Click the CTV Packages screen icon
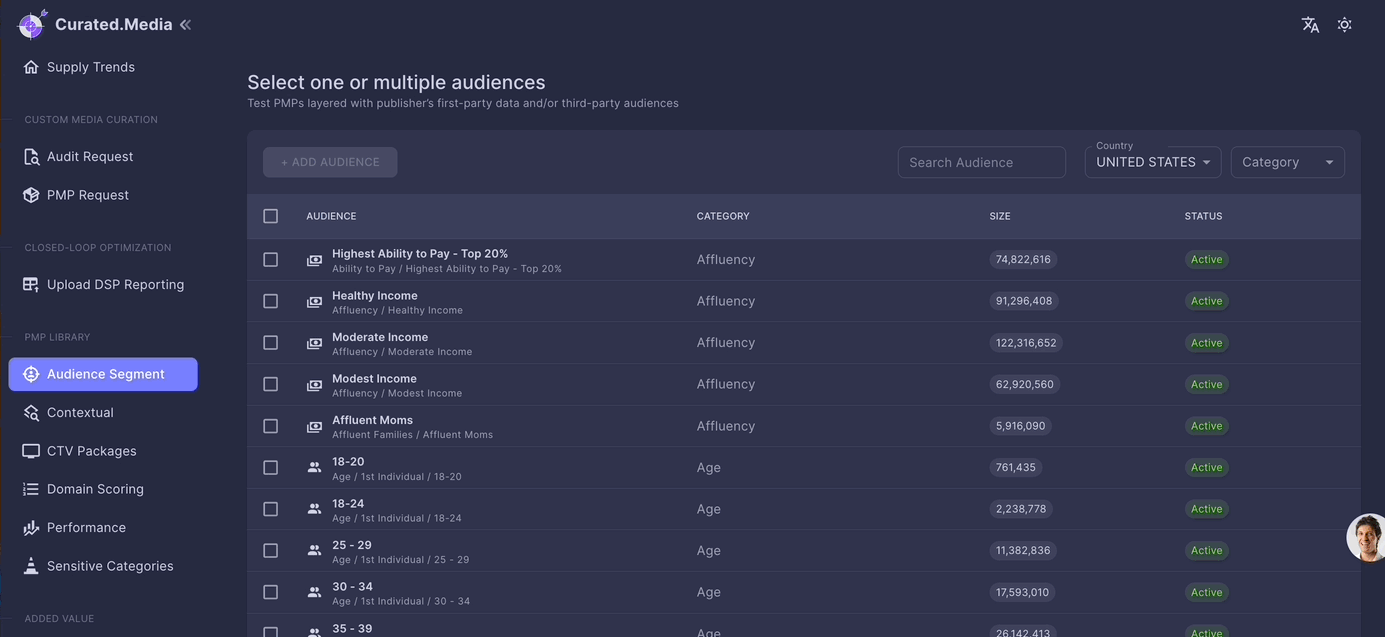The image size is (1385, 637). tap(31, 451)
